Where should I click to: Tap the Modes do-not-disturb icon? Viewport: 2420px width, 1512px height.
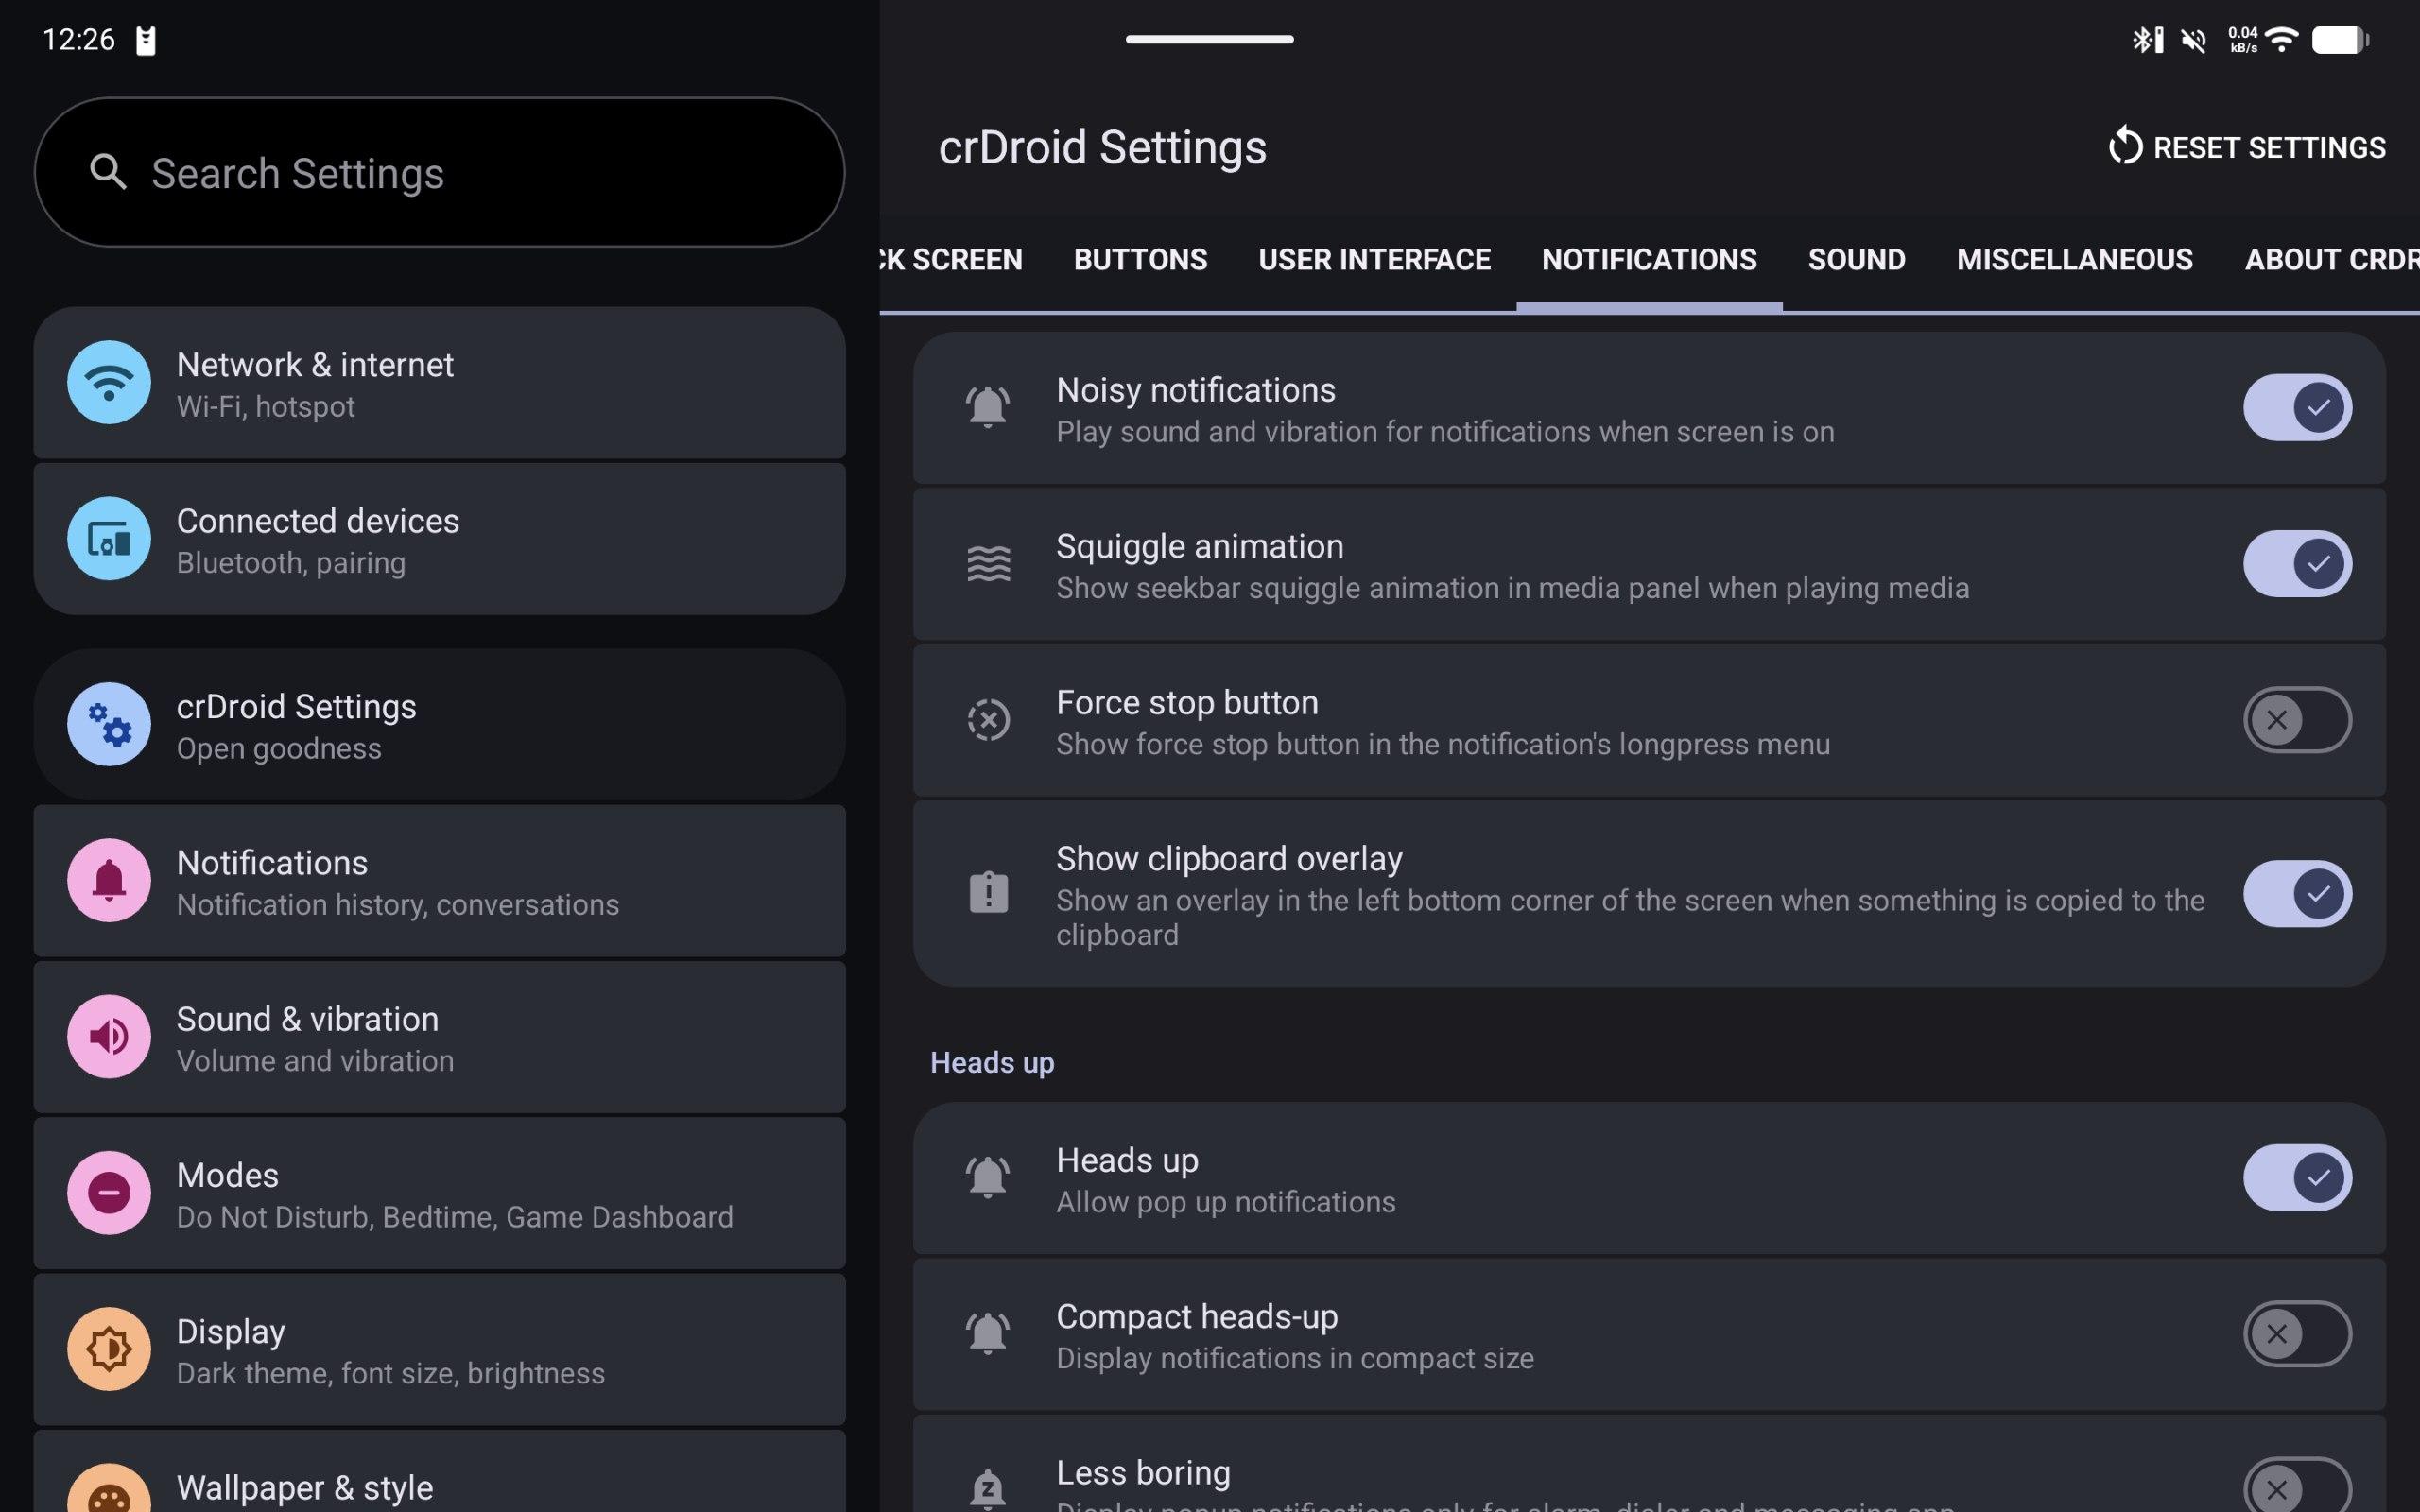click(x=109, y=1193)
